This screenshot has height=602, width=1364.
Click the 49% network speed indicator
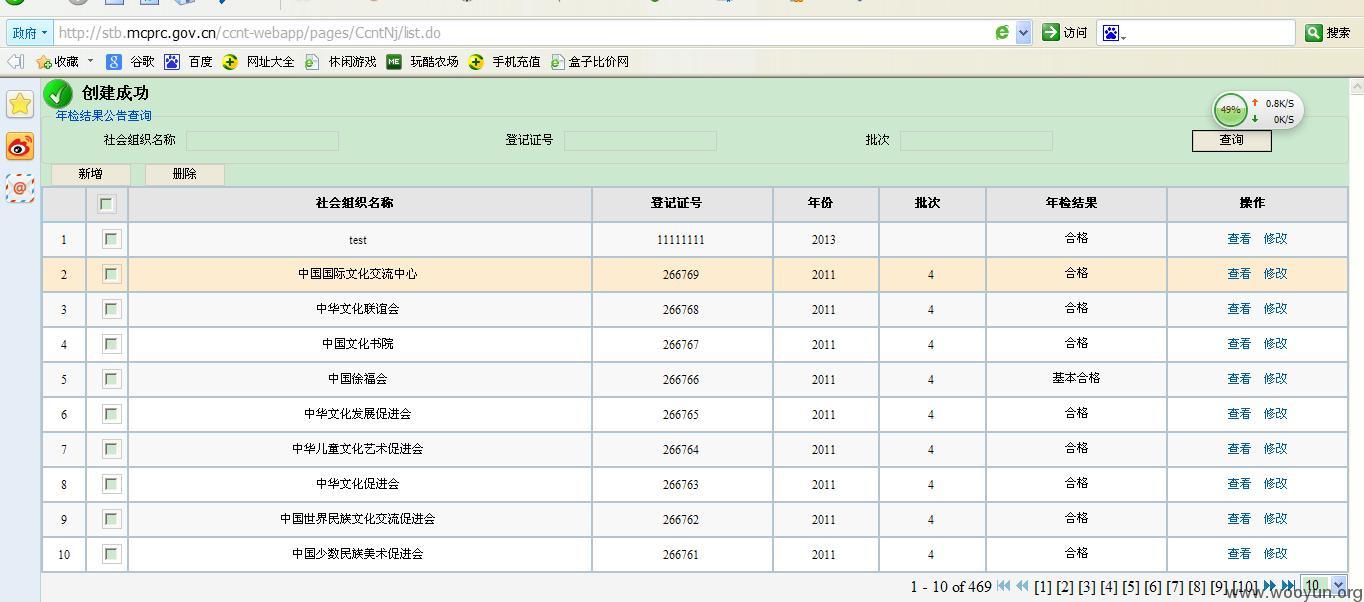coord(1230,110)
